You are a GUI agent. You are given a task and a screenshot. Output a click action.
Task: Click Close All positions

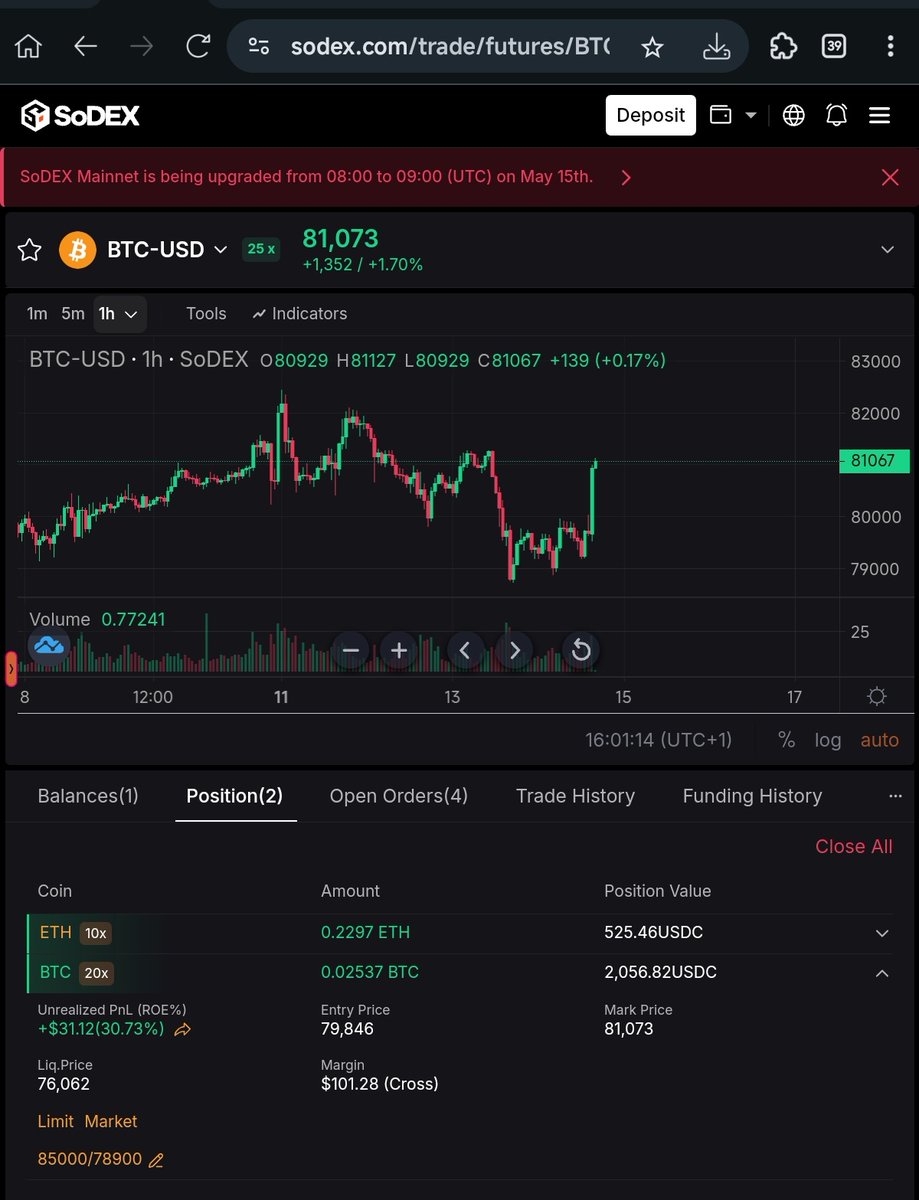click(x=854, y=846)
